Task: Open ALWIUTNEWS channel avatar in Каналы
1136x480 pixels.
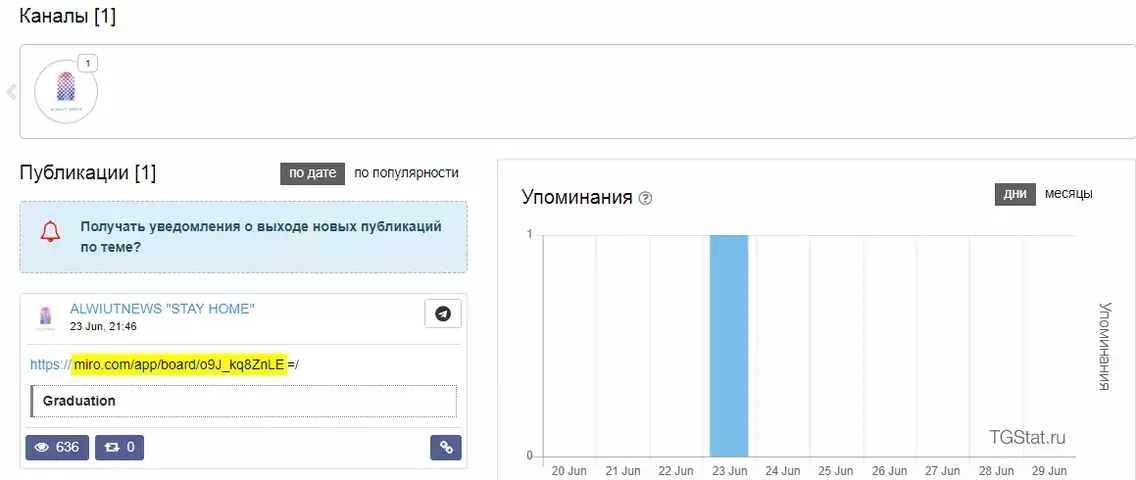Action: tap(66, 91)
